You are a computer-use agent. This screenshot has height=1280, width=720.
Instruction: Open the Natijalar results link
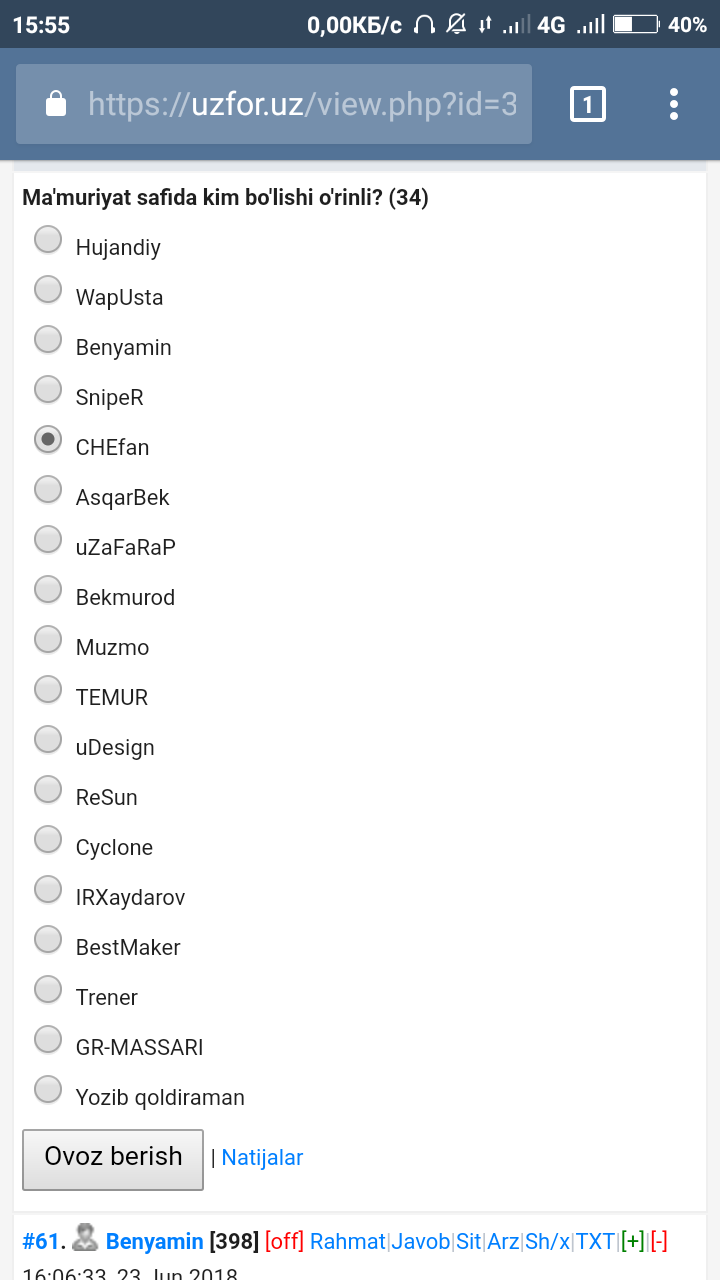coord(262,1157)
